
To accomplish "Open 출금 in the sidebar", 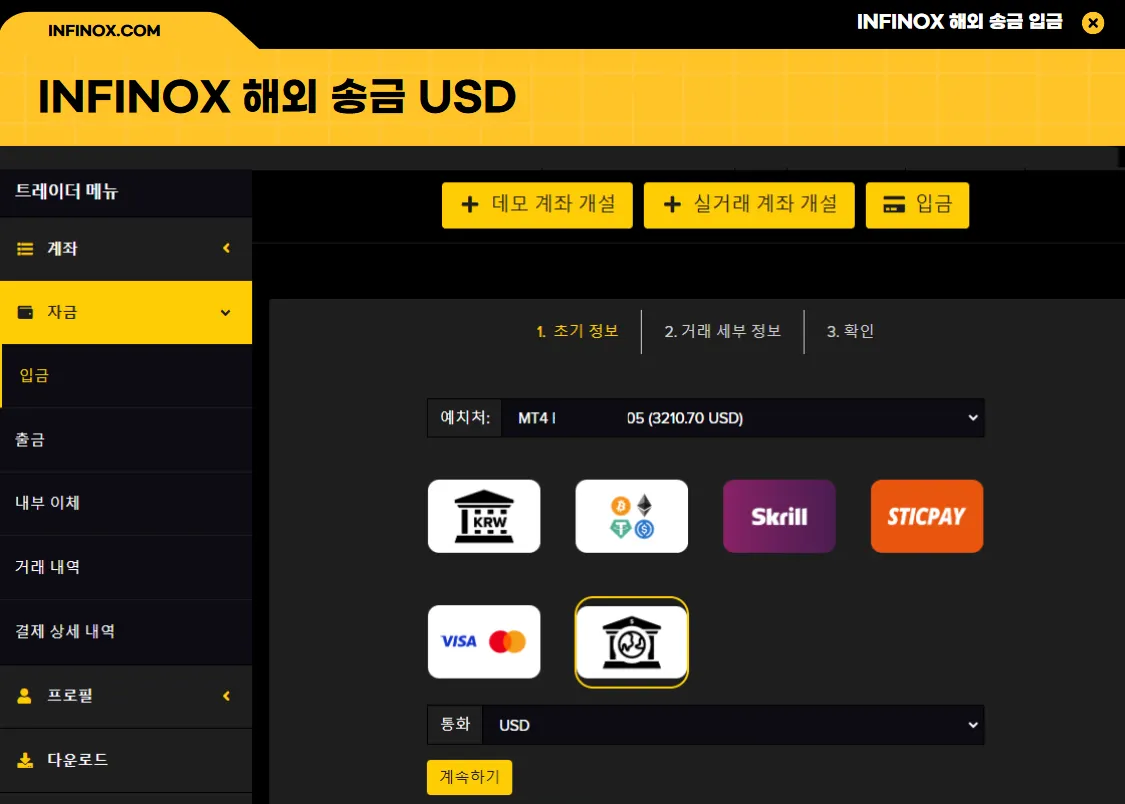I will click(x=126, y=440).
